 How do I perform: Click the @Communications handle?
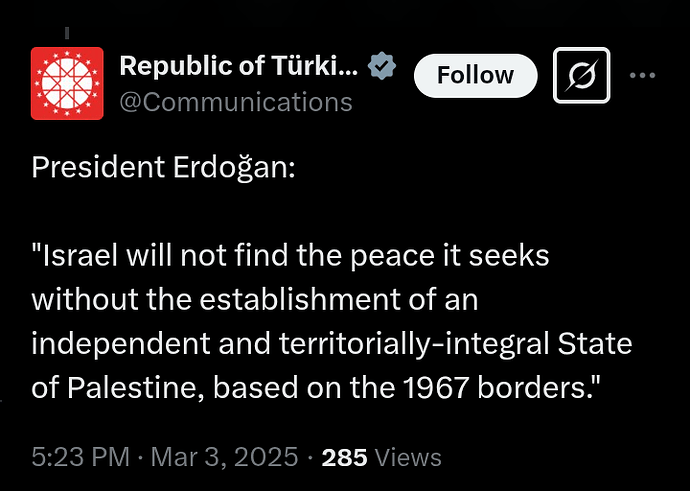point(235,102)
